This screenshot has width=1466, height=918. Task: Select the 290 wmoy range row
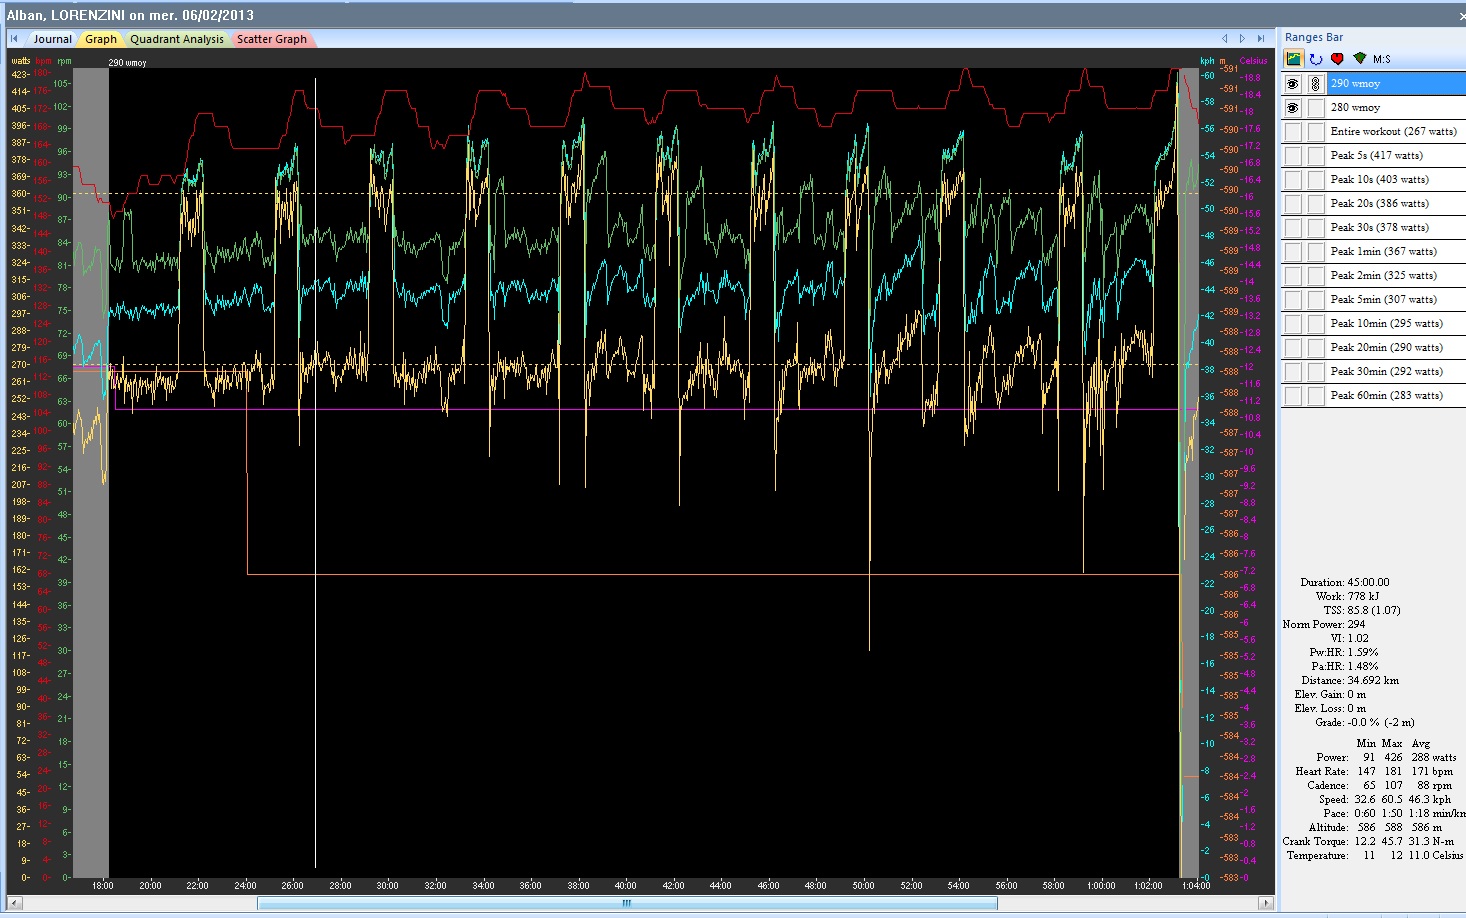point(1396,84)
